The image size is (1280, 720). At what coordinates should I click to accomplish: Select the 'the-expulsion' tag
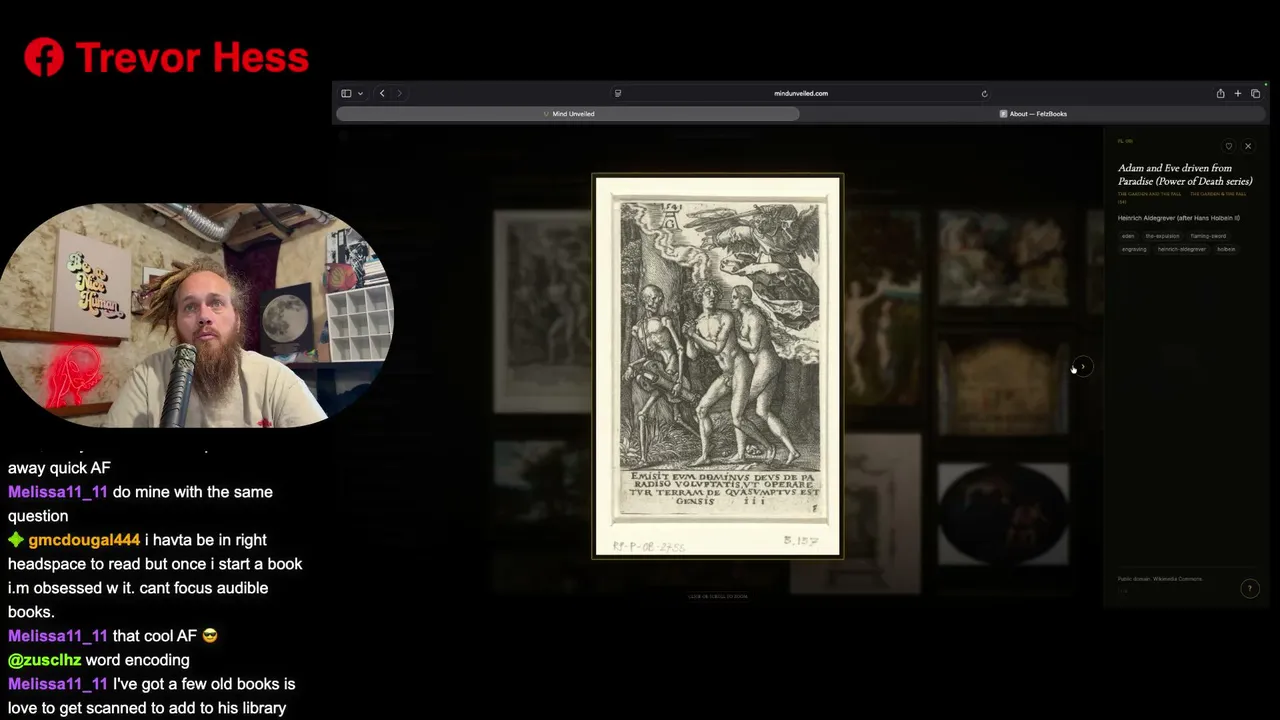click(x=1162, y=236)
